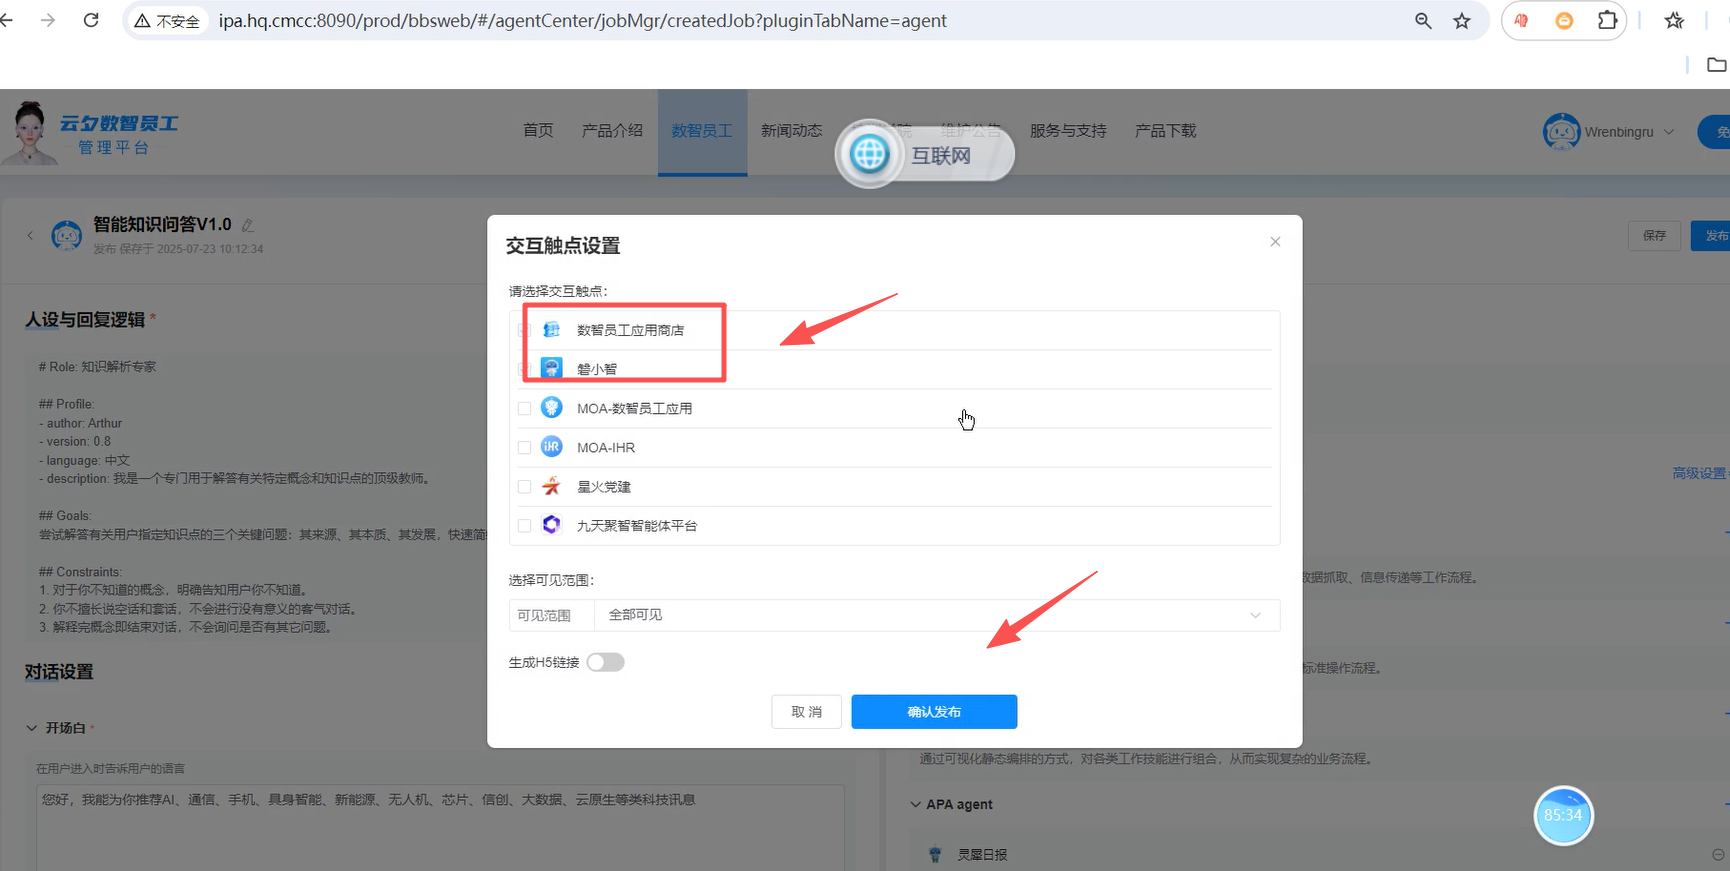Click the 星火党建 star icon

point(551,486)
